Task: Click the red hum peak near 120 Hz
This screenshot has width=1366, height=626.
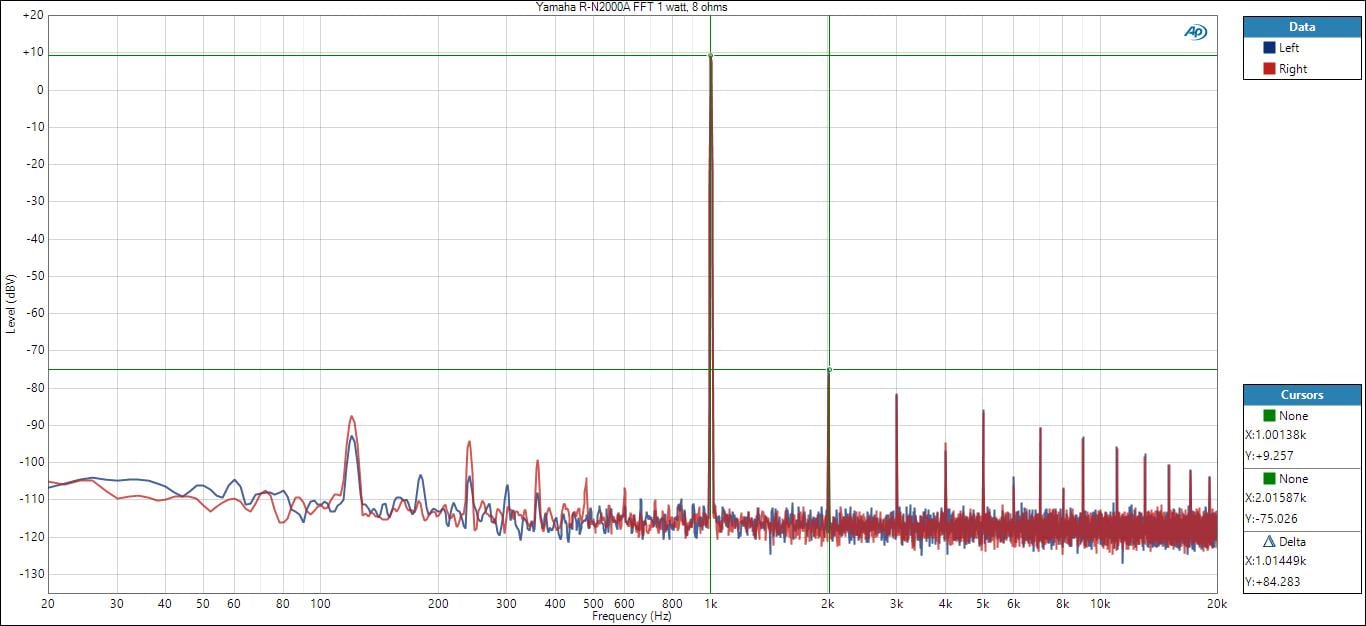Action: tap(351, 418)
